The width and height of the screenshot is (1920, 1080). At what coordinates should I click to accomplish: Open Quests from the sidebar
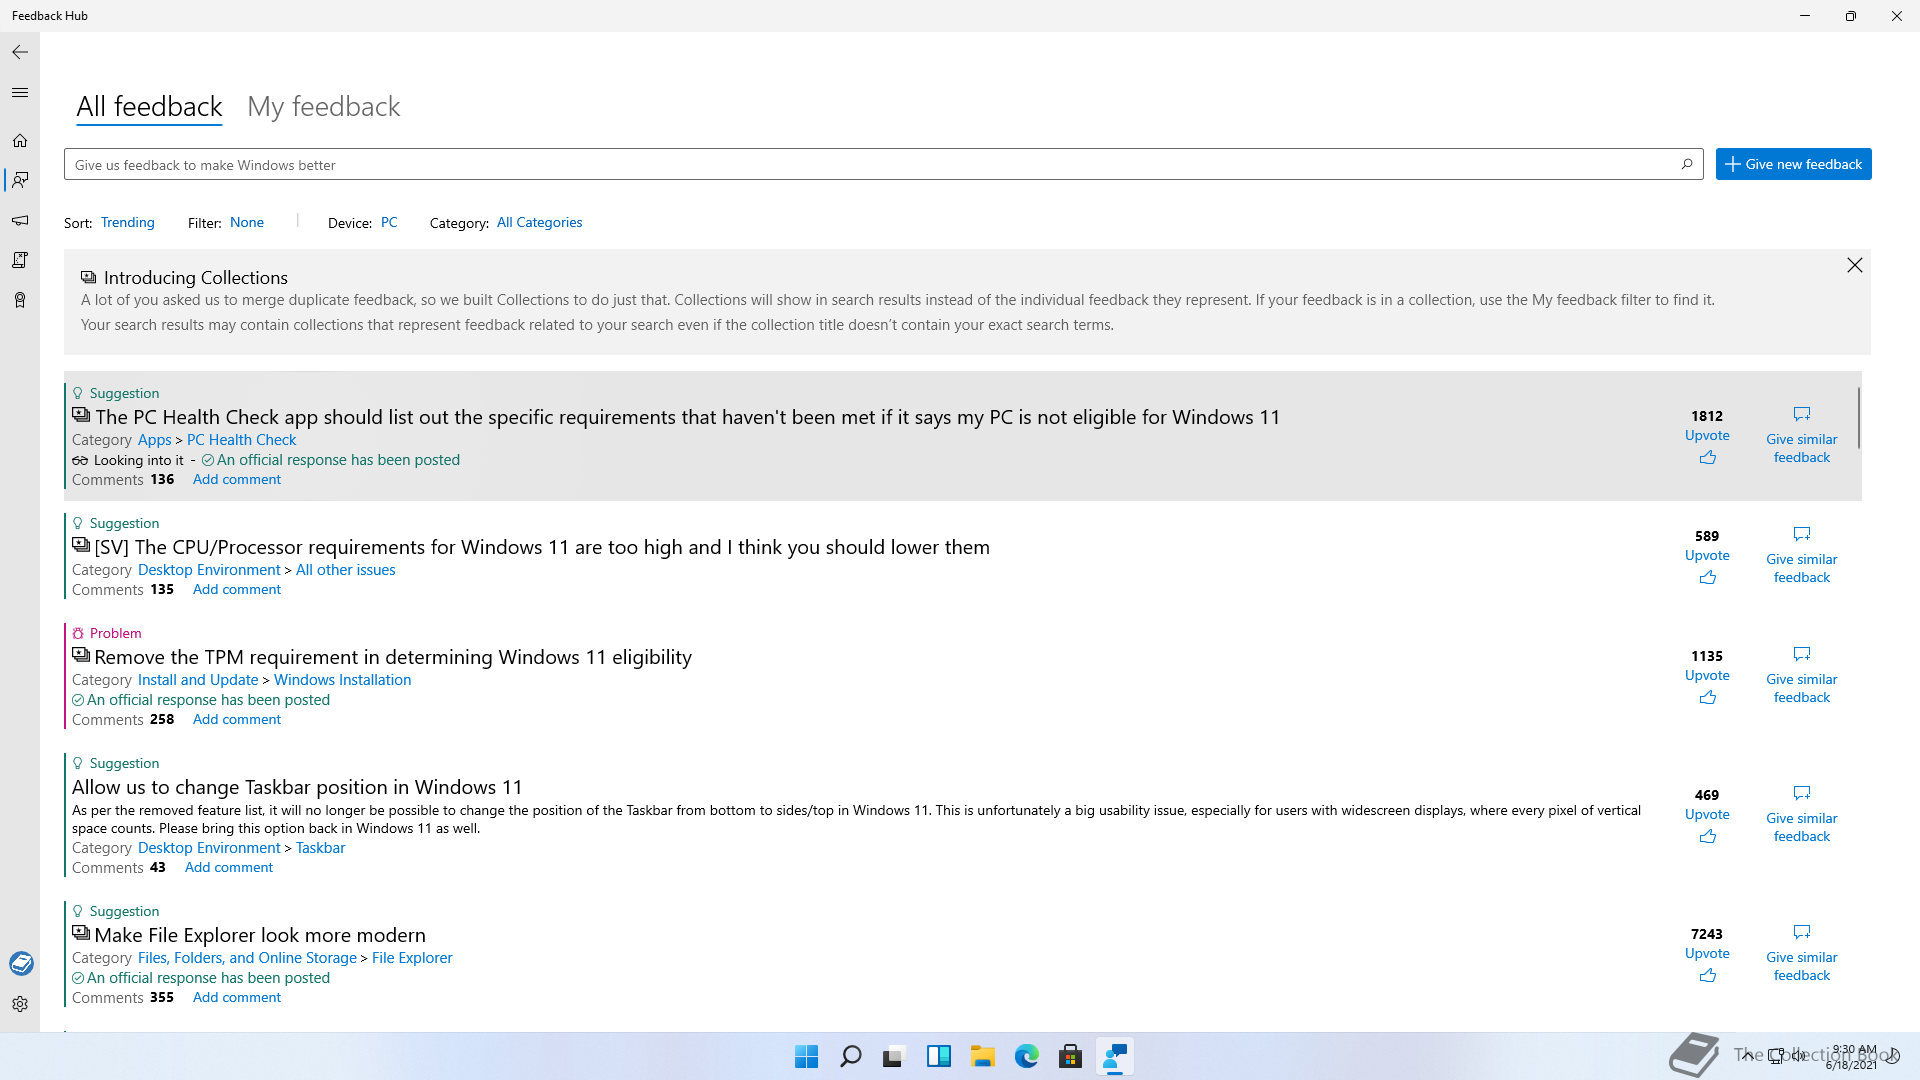click(20, 260)
